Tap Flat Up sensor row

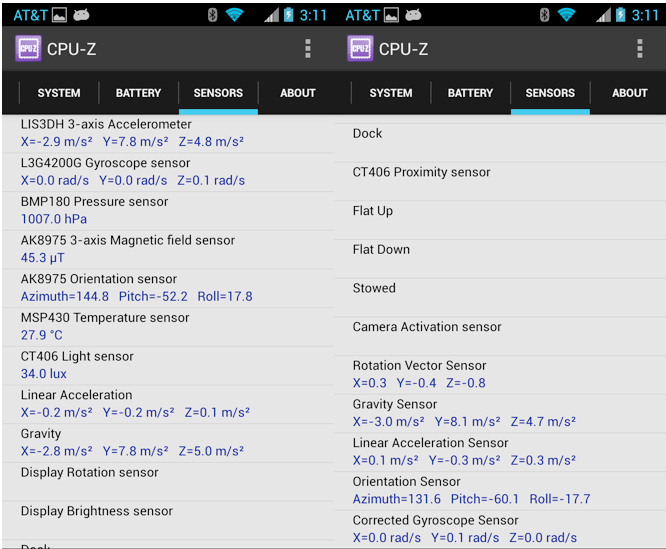[x=500, y=220]
